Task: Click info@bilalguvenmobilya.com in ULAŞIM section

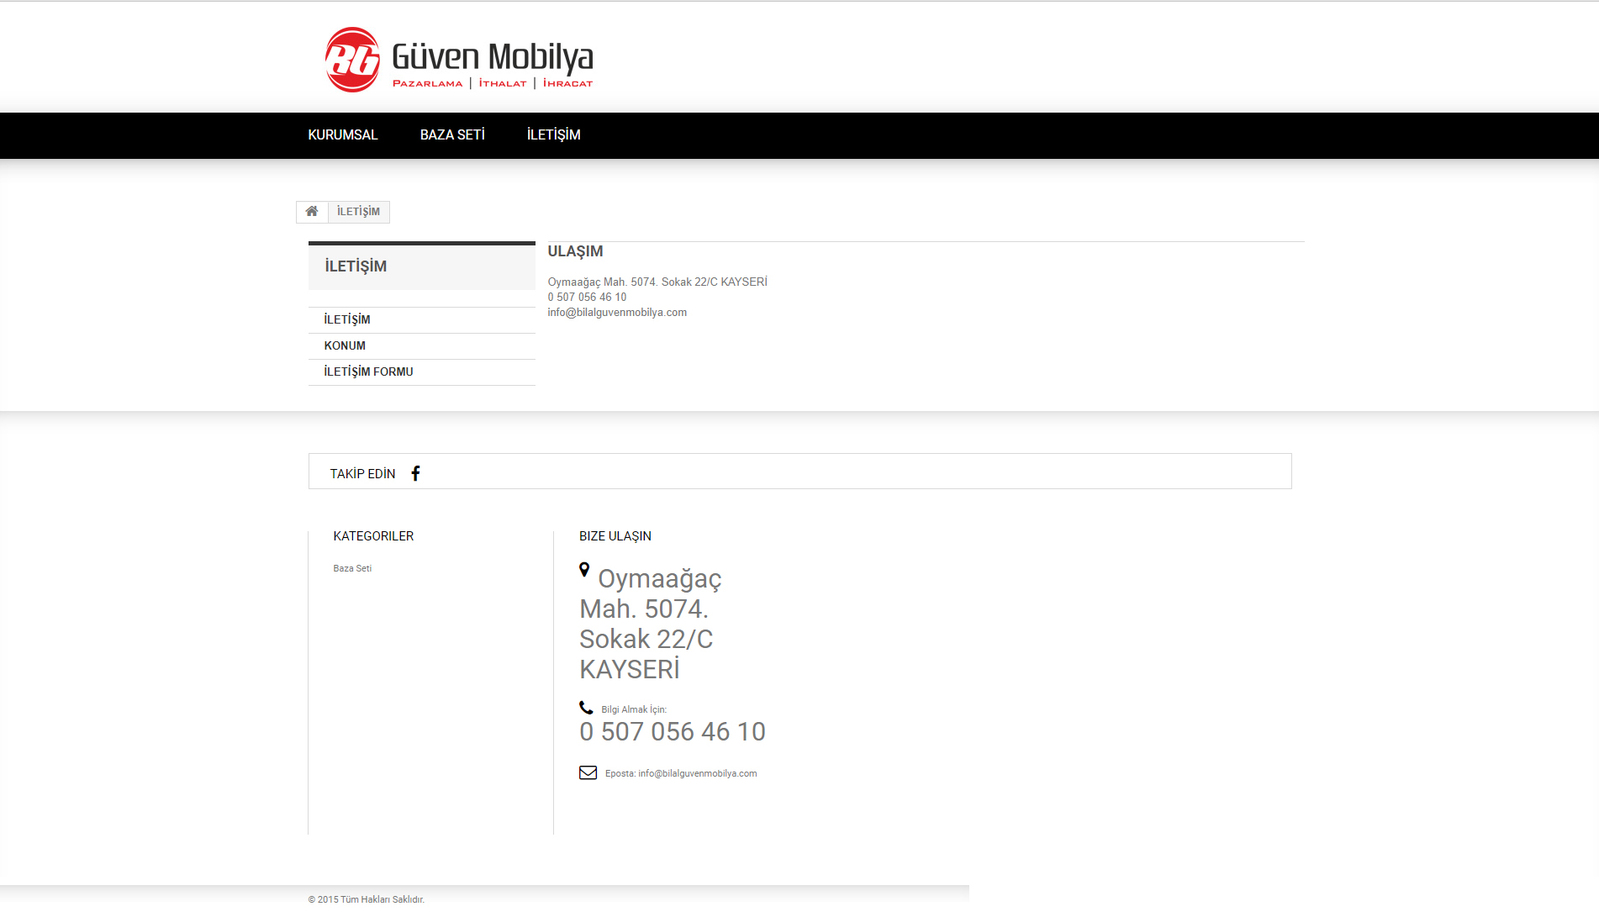Action: pyautogui.click(x=617, y=312)
